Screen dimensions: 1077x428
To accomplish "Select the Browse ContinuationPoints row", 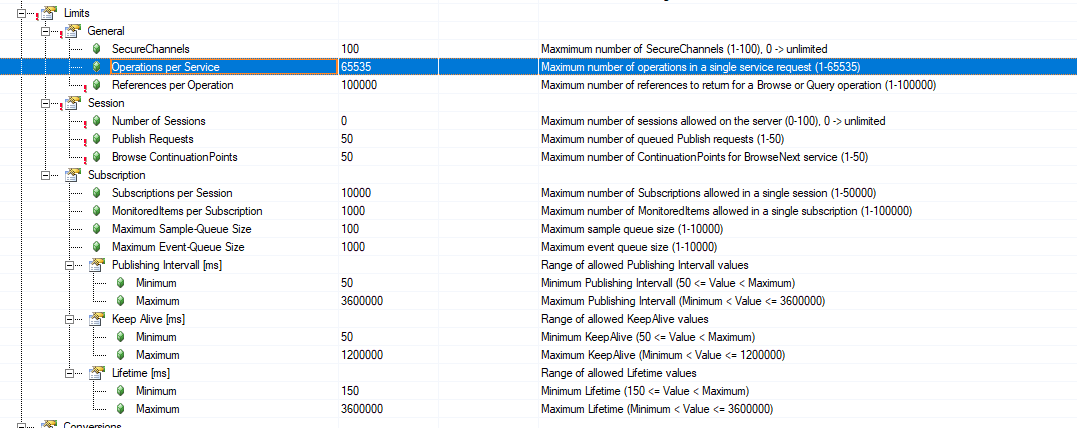I will pyautogui.click(x=538, y=157).
